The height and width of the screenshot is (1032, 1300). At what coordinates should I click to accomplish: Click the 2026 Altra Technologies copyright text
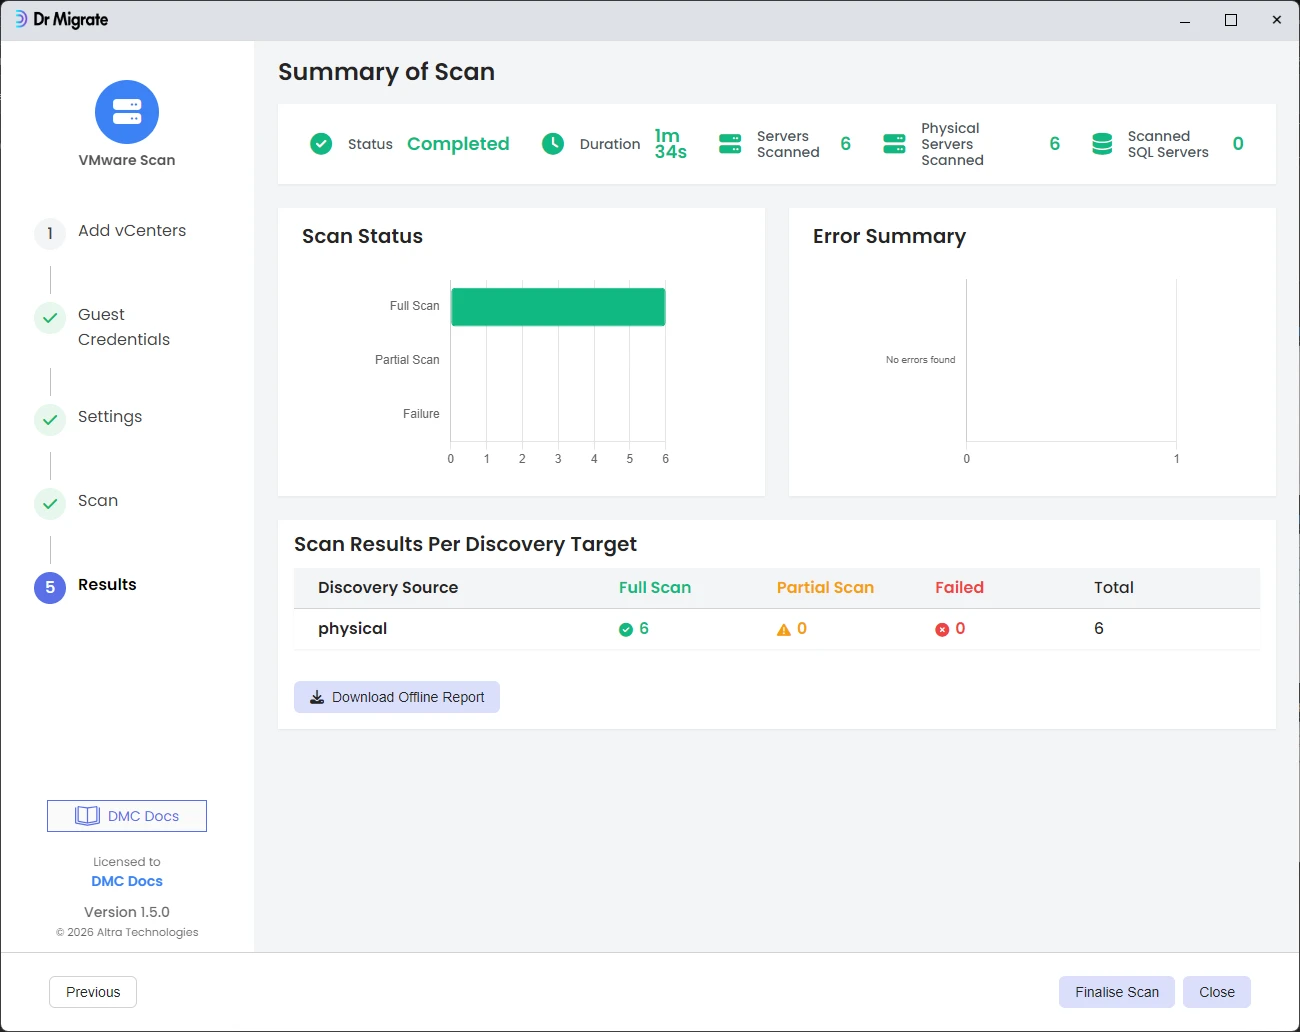tap(127, 932)
